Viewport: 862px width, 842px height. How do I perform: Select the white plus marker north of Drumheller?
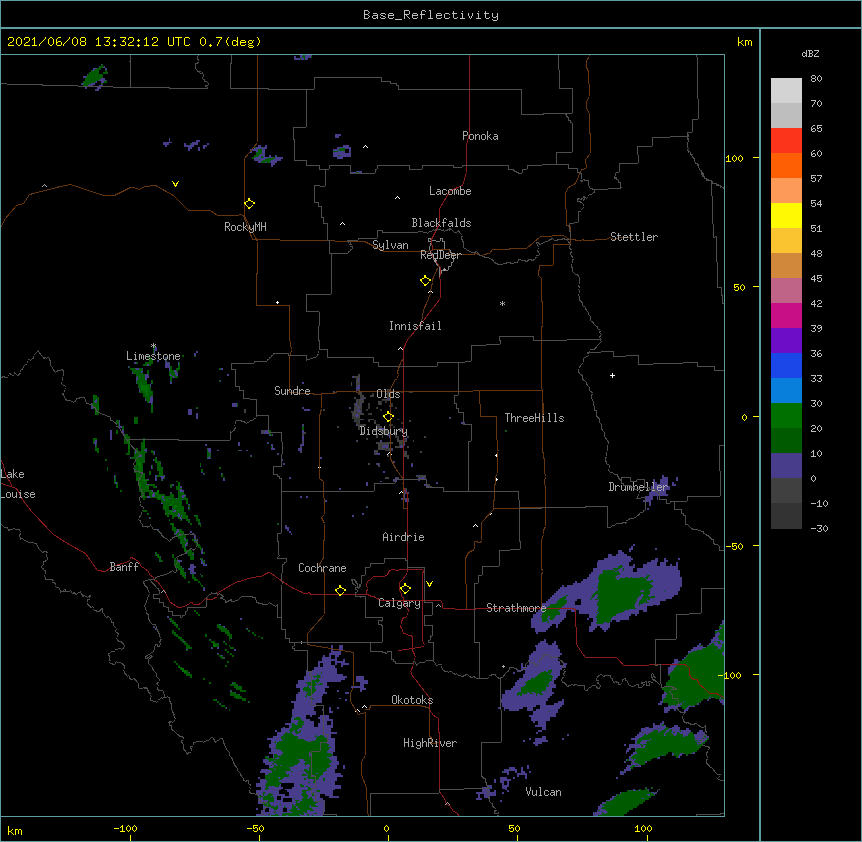click(x=612, y=375)
